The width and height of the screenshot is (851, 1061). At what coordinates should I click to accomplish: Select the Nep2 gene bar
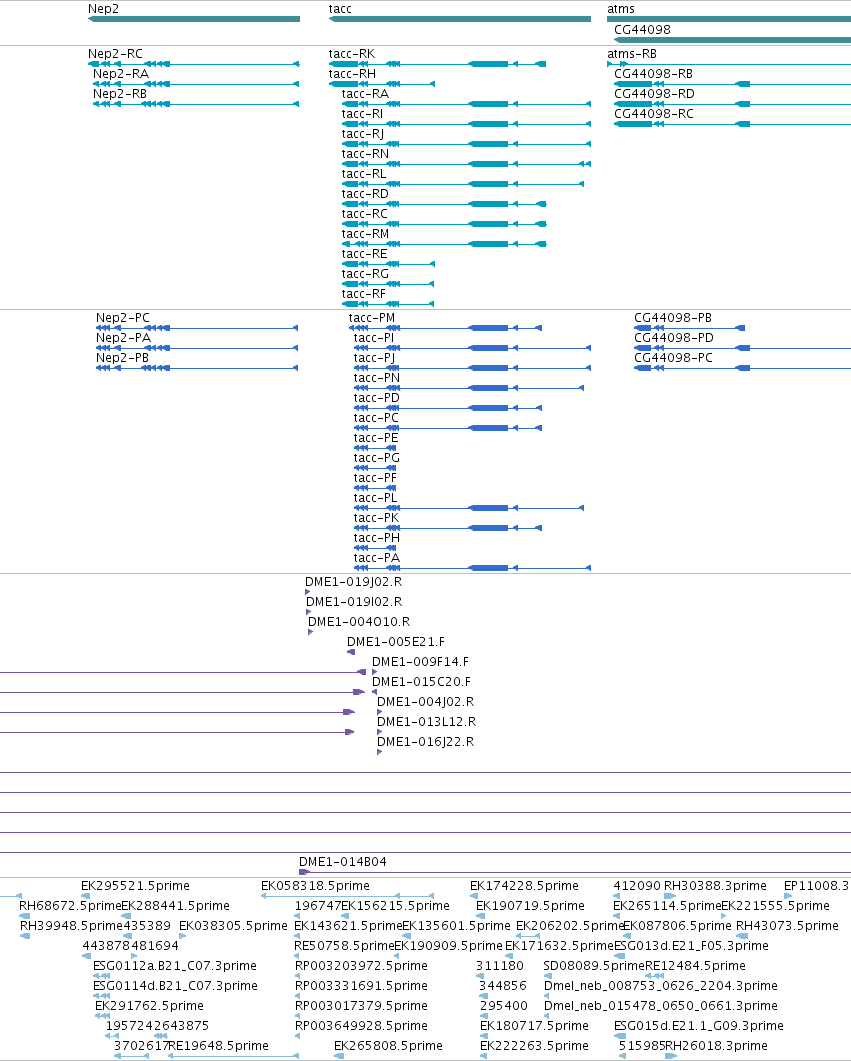[193, 19]
